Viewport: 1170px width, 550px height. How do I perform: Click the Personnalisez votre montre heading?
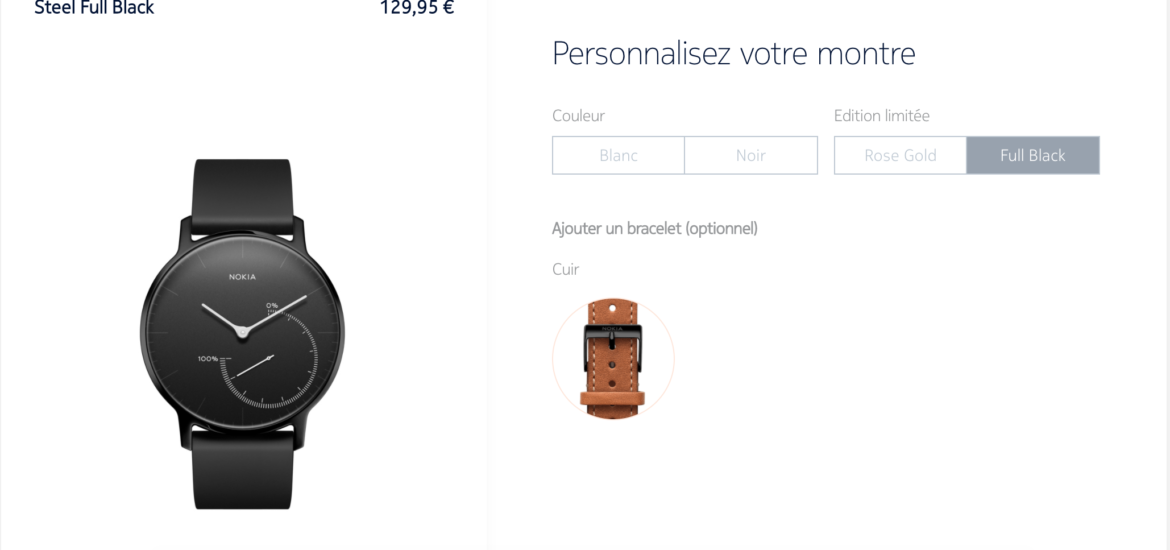[733, 54]
